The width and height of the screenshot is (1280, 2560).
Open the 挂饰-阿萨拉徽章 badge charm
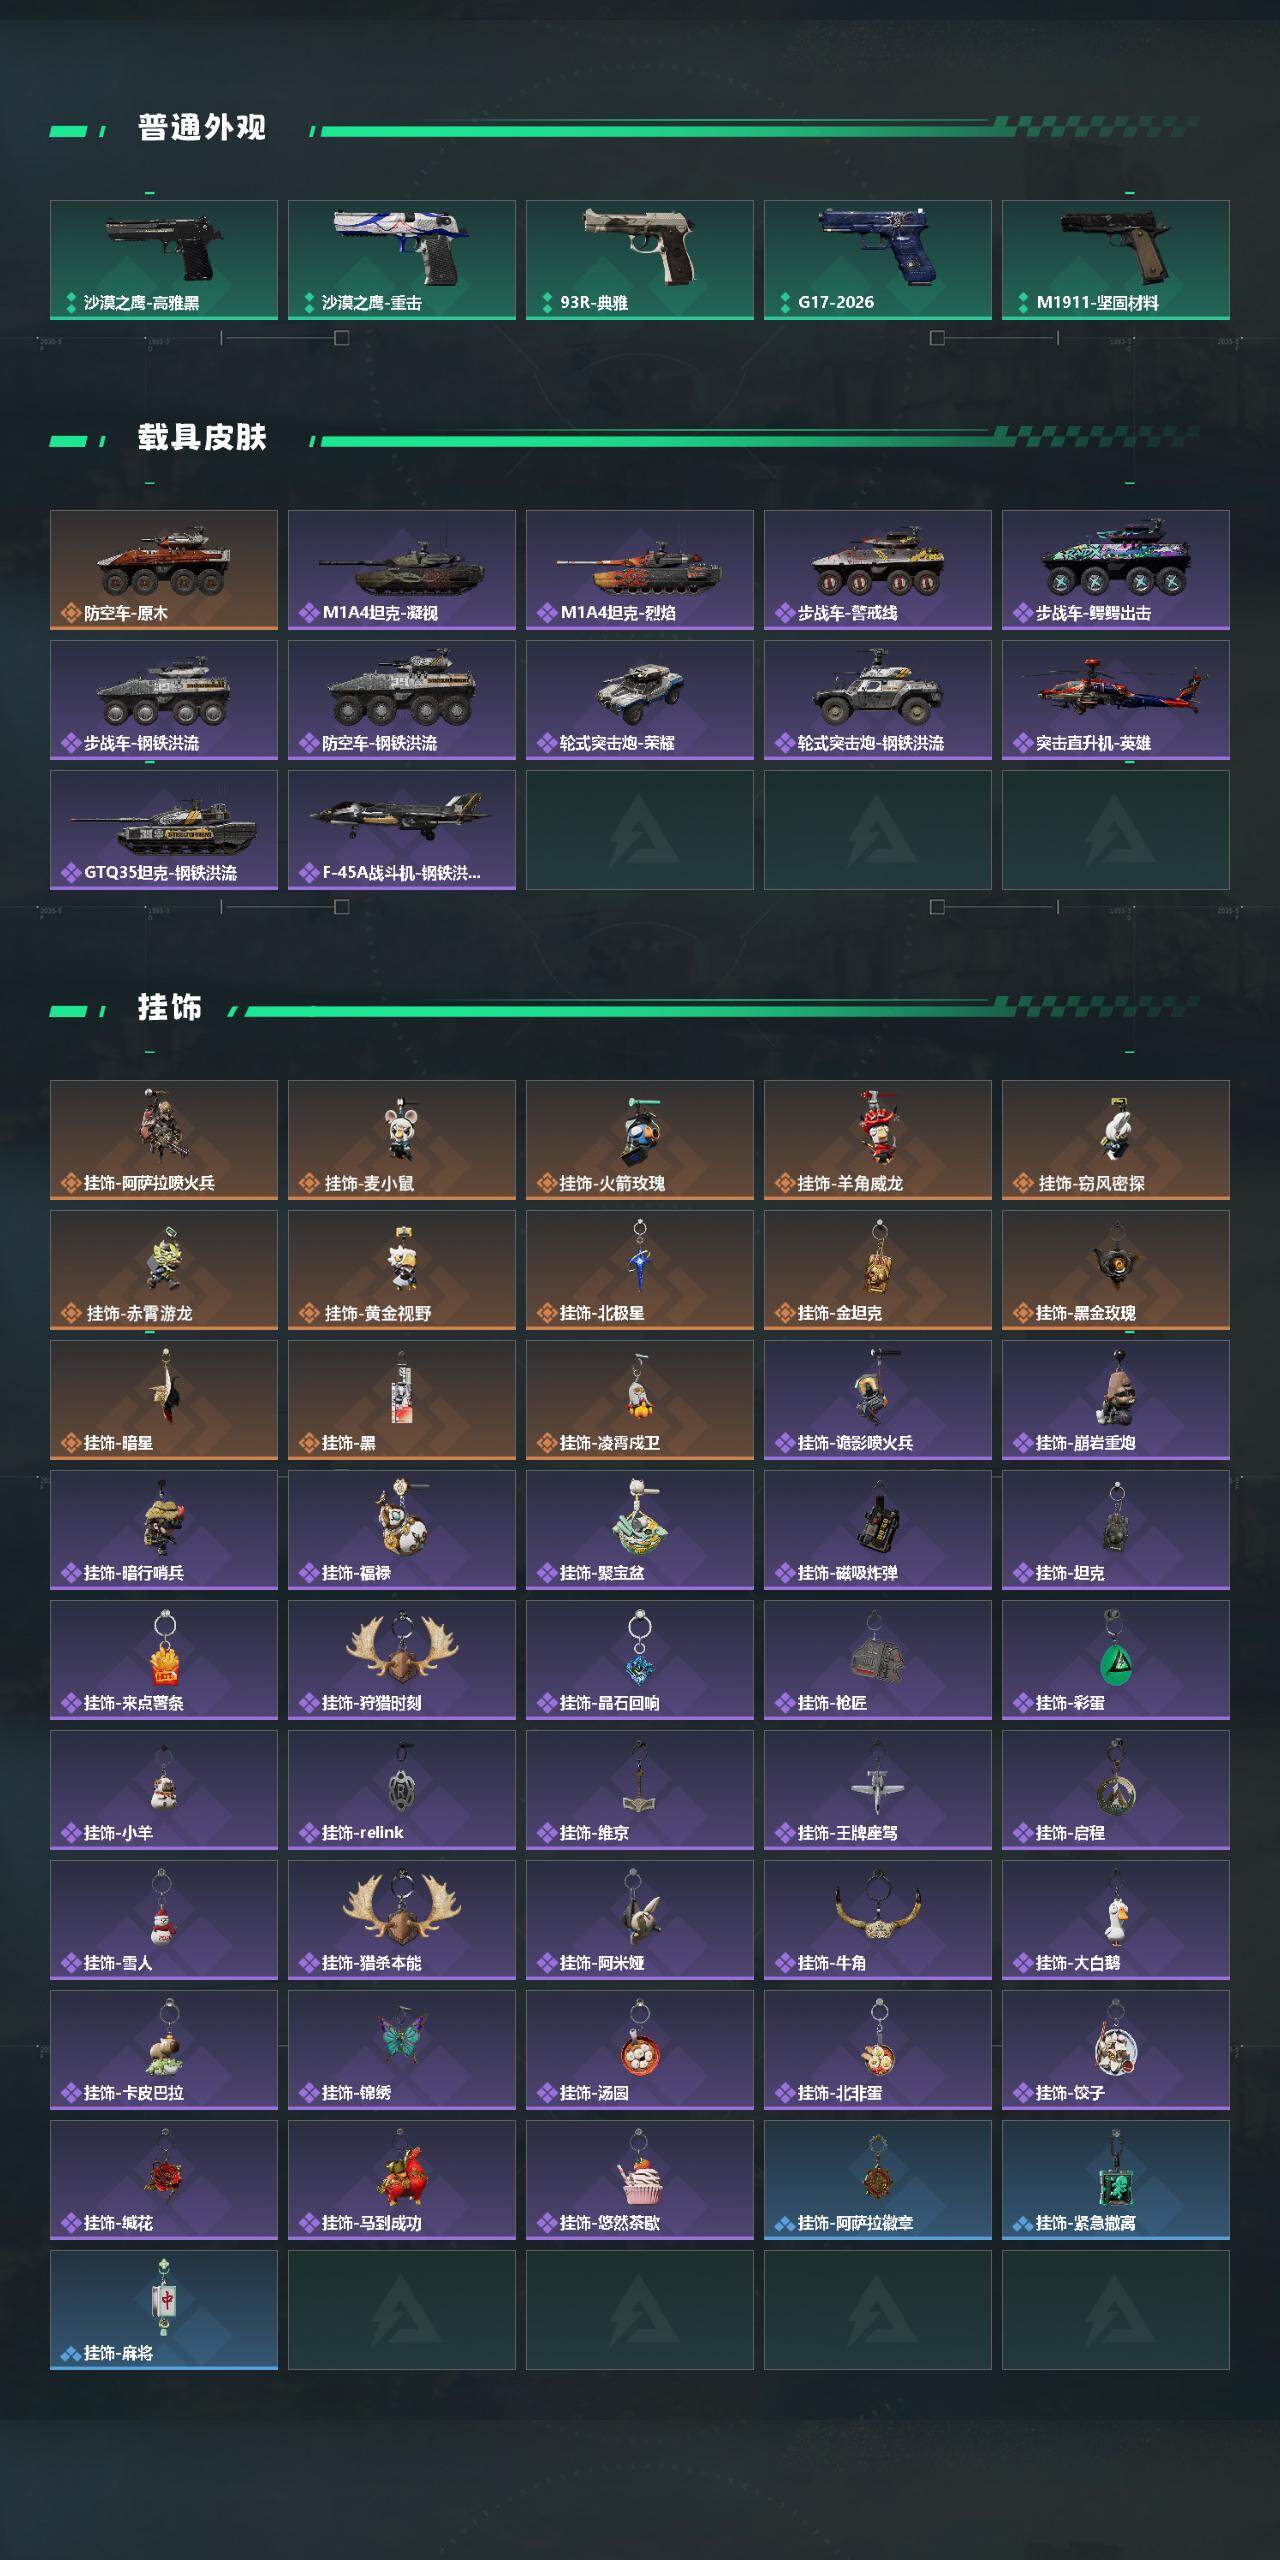click(x=878, y=2180)
